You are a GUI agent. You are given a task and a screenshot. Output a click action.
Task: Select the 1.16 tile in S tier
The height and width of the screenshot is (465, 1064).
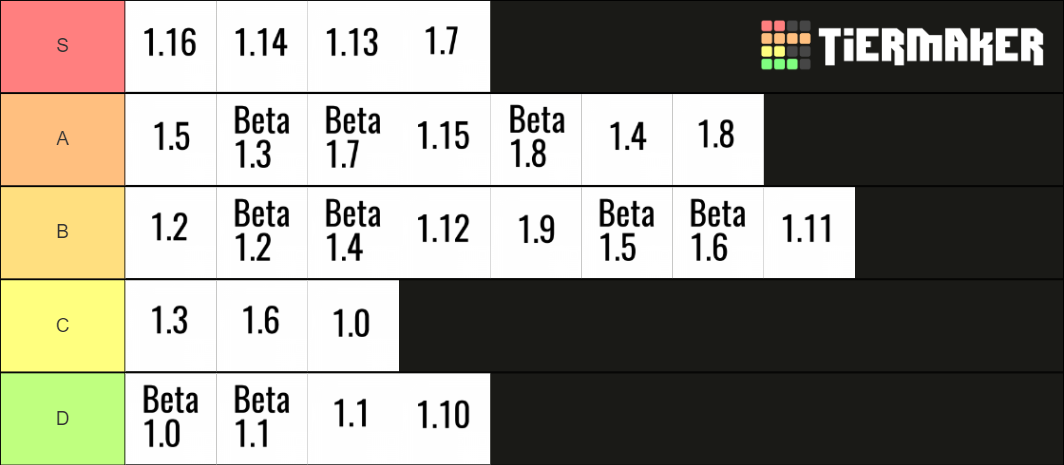(x=171, y=46)
